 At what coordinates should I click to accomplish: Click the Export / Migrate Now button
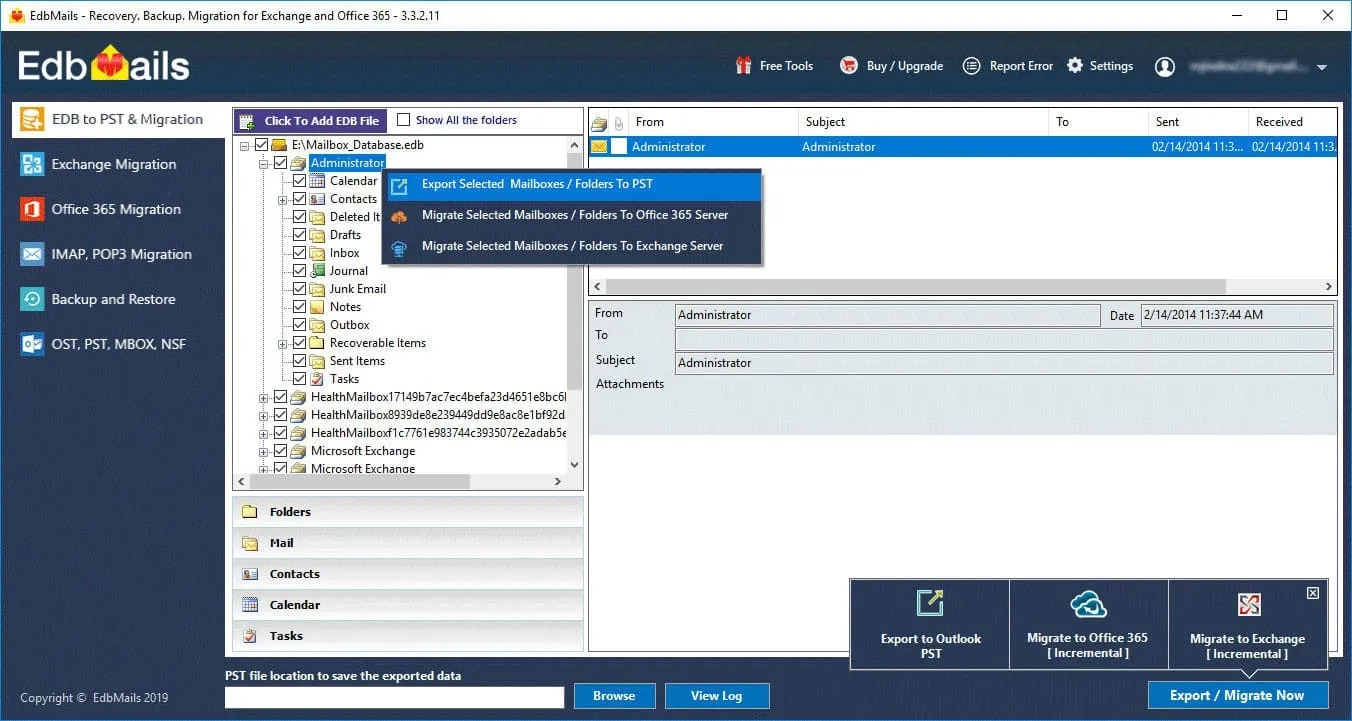(x=1237, y=695)
